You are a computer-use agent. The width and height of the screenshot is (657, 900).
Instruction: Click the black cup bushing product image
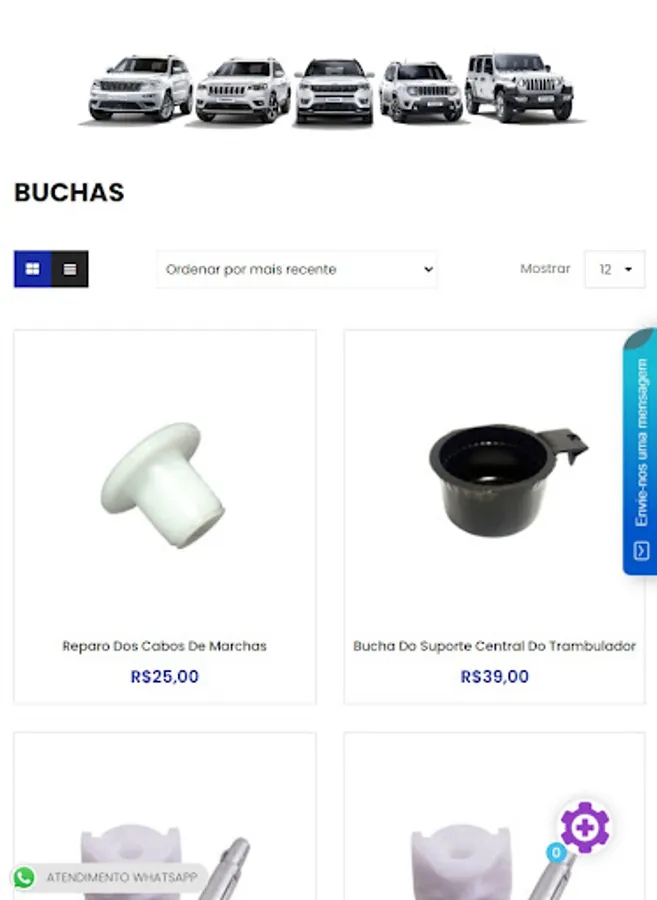click(x=508, y=480)
